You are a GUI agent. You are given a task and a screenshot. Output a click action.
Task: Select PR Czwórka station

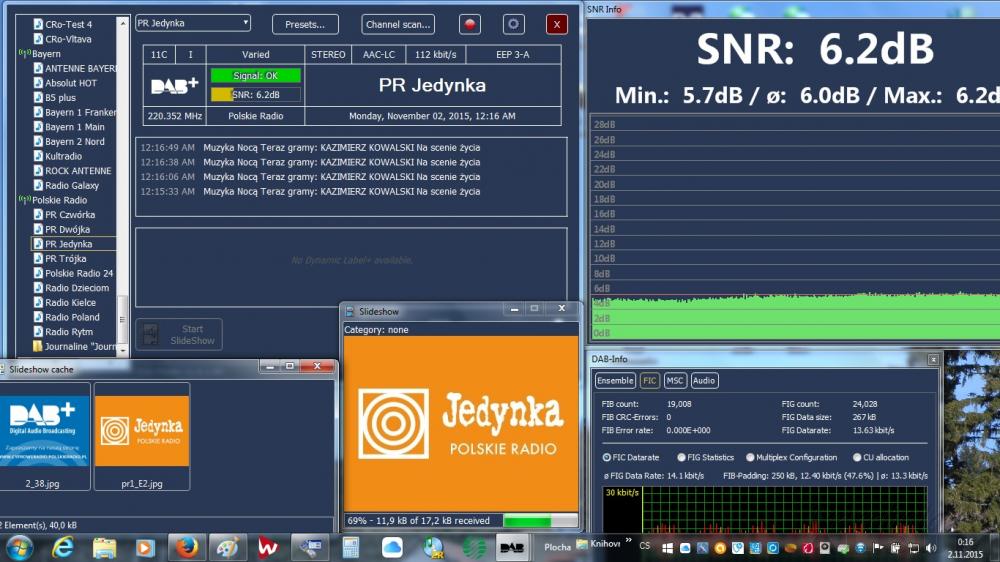click(x=70, y=215)
